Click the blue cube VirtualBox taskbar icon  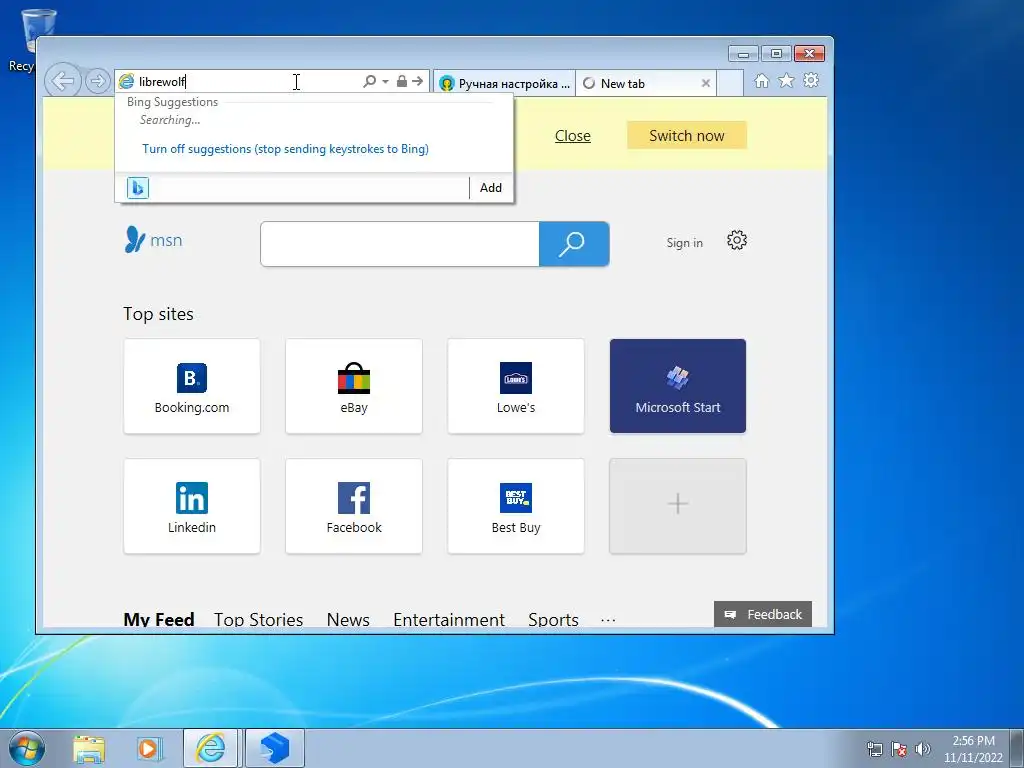click(274, 748)
